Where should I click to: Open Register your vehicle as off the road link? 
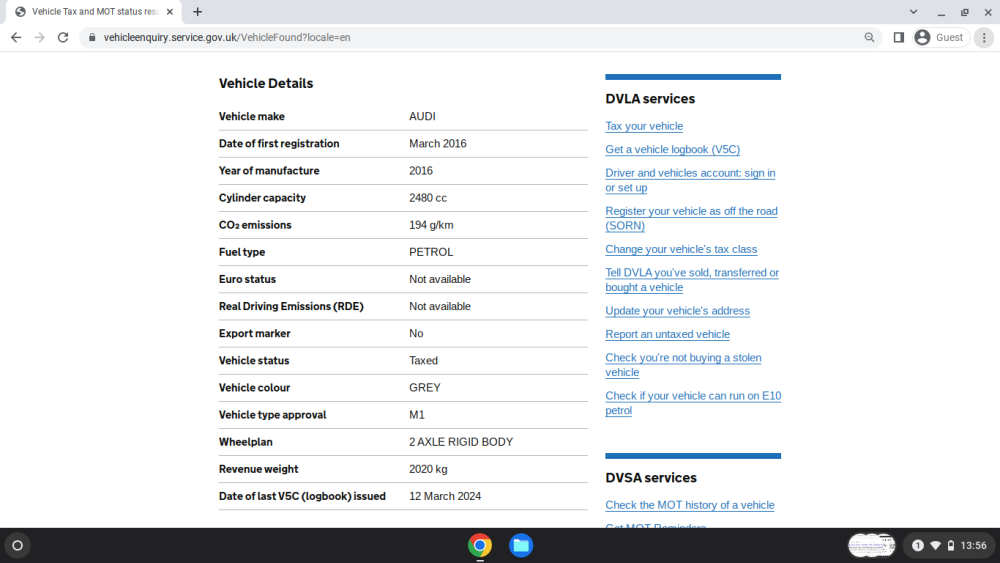[x=691, y=219]
